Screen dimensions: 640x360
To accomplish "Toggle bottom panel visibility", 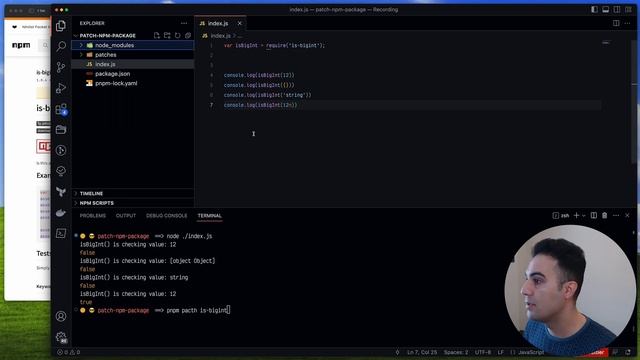I will 606,9.
